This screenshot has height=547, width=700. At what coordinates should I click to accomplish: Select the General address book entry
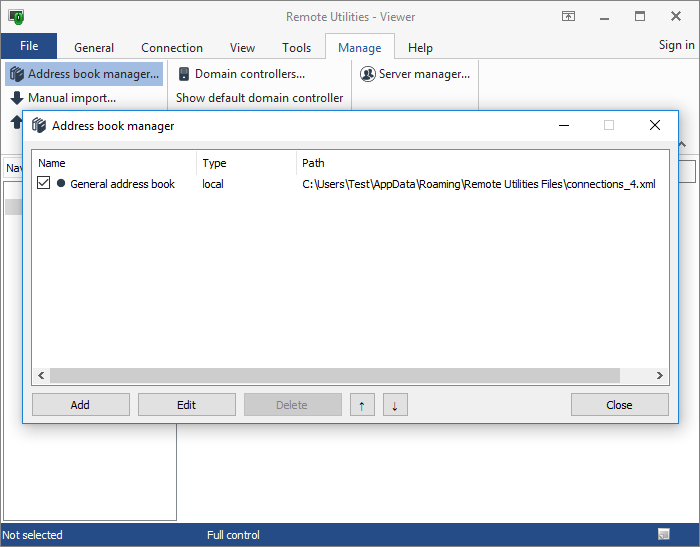tap(122, 184)
